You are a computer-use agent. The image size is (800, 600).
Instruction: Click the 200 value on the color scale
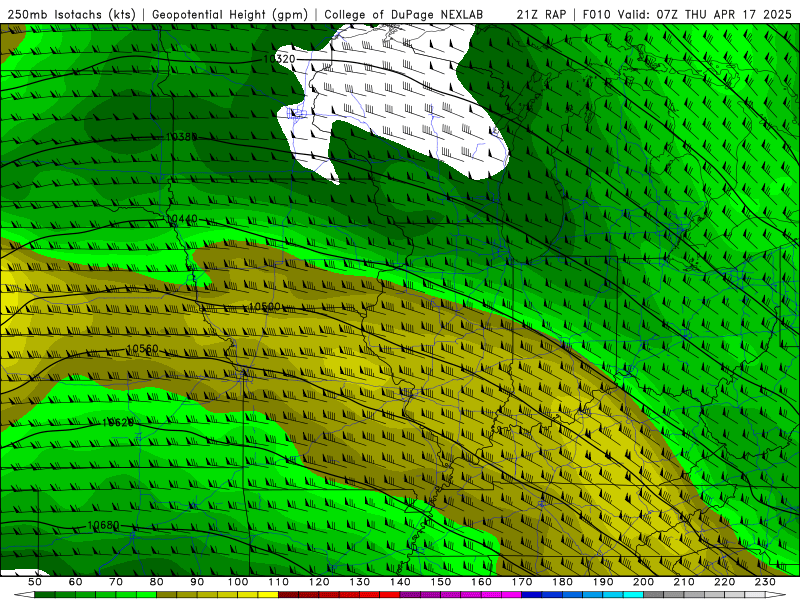pyautogui.click(x=644, y=582)
